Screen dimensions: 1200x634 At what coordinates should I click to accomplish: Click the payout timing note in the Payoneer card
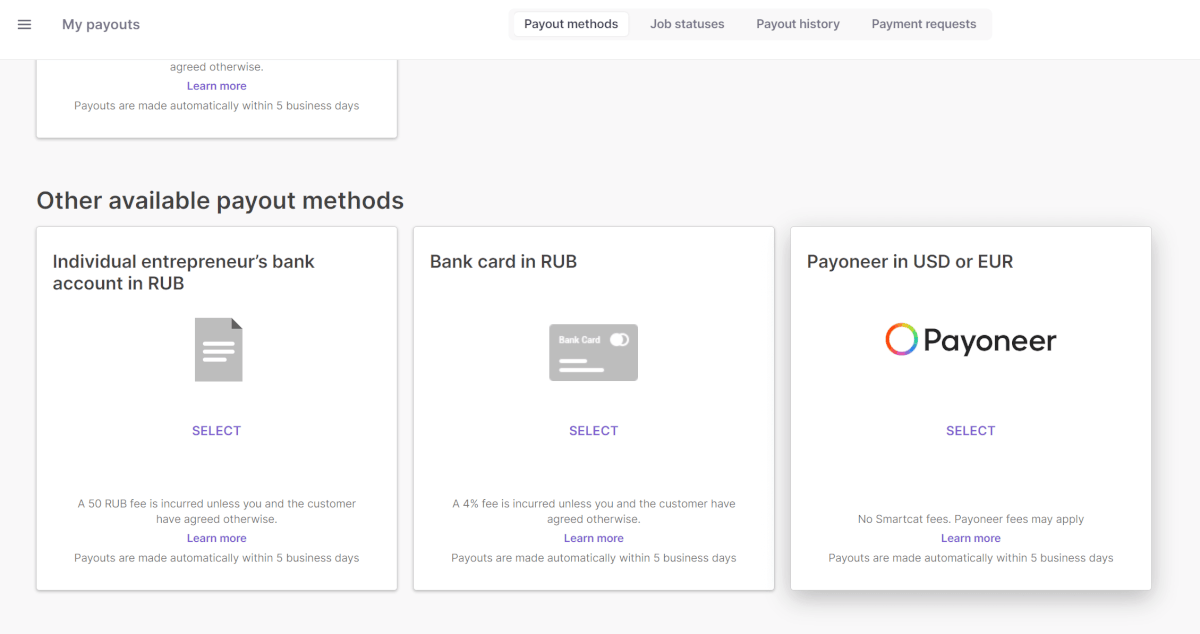pos(970,558)
